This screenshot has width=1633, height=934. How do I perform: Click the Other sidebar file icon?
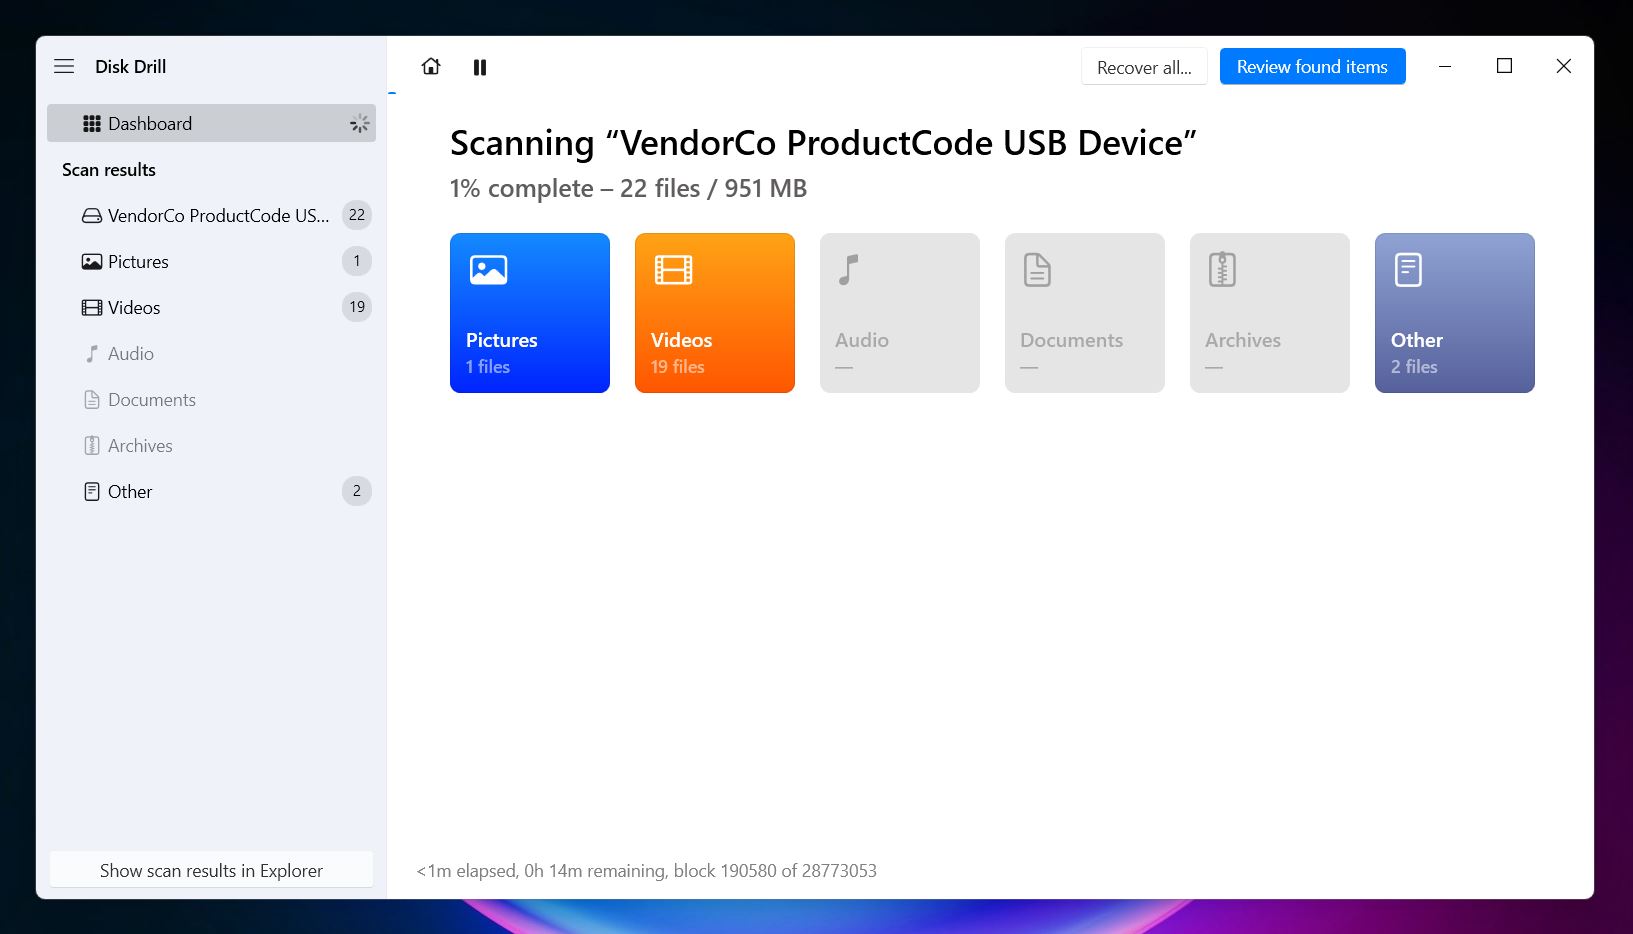tap(92, 491)
